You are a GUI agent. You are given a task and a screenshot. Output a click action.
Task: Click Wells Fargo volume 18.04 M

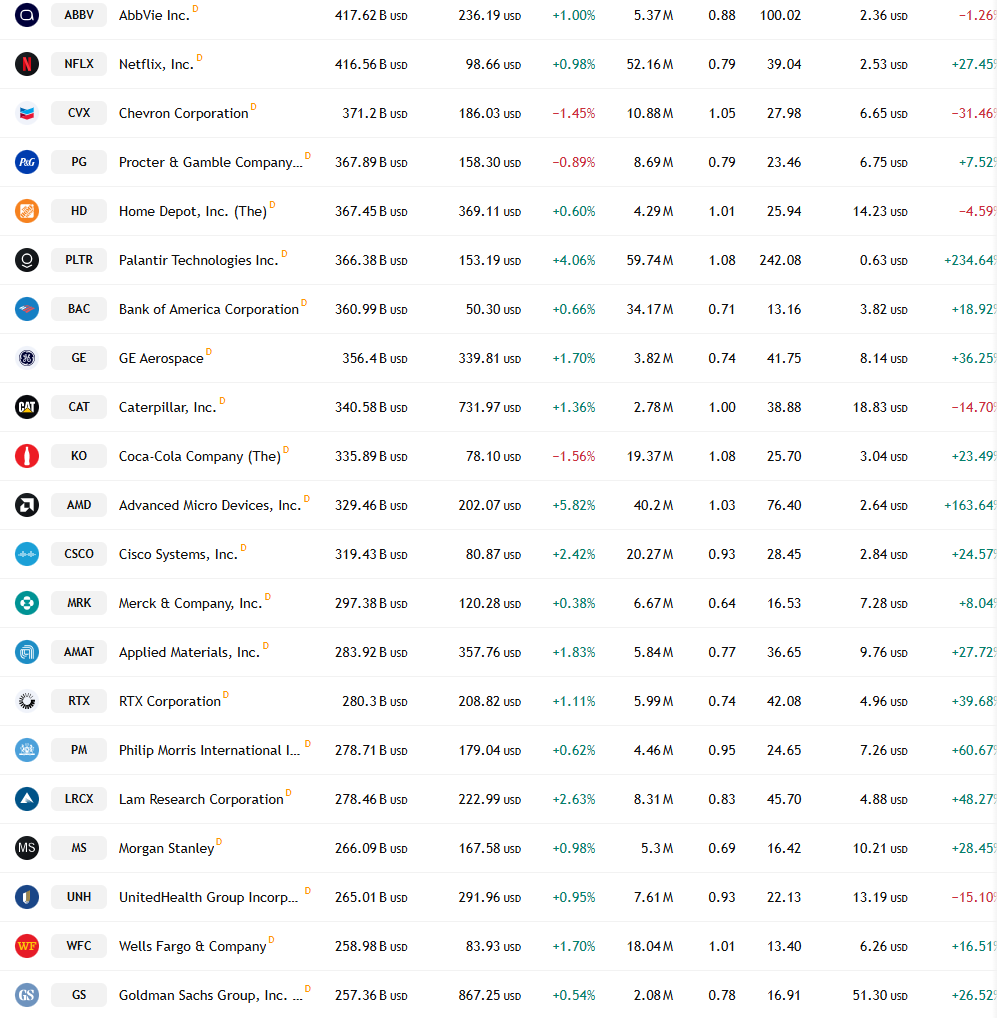pyautogui.click(x=650, y=947)
